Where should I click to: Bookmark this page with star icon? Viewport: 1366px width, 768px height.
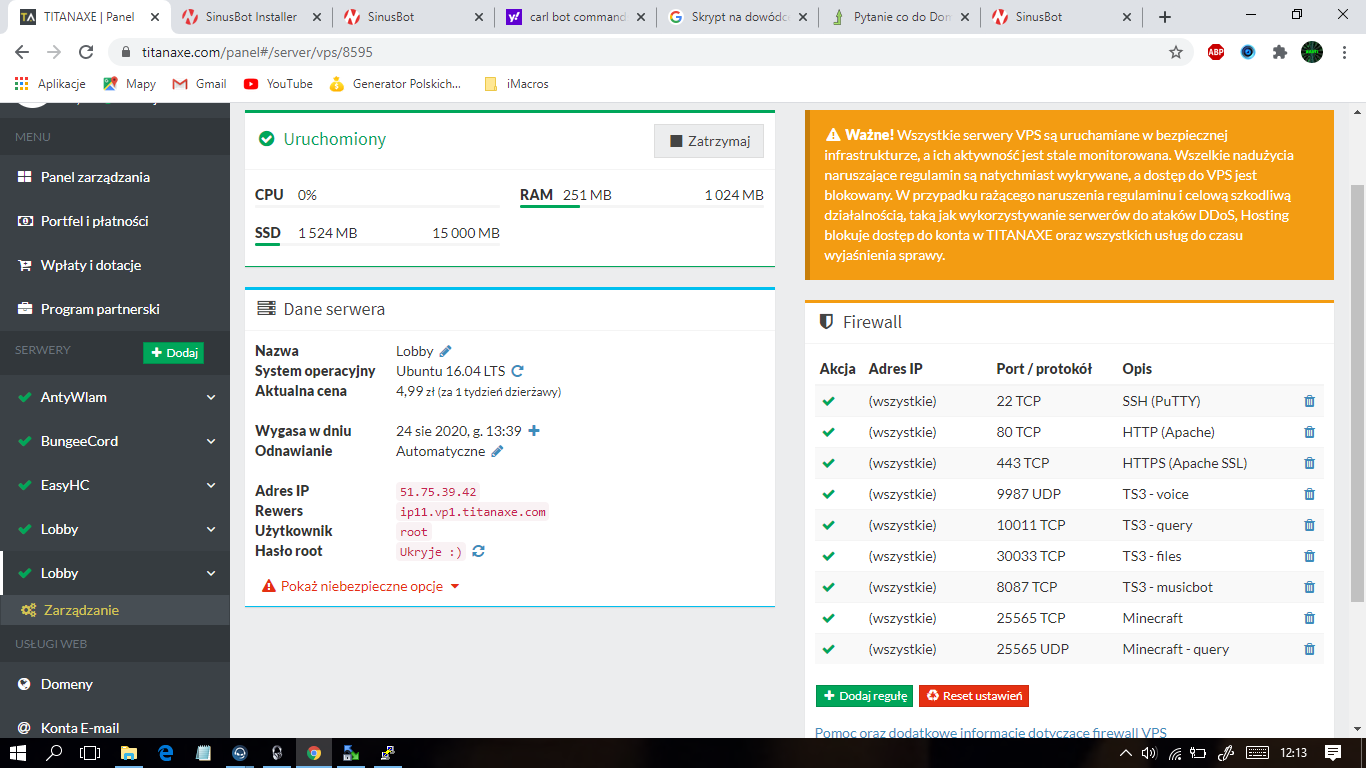pos(1176,52)
